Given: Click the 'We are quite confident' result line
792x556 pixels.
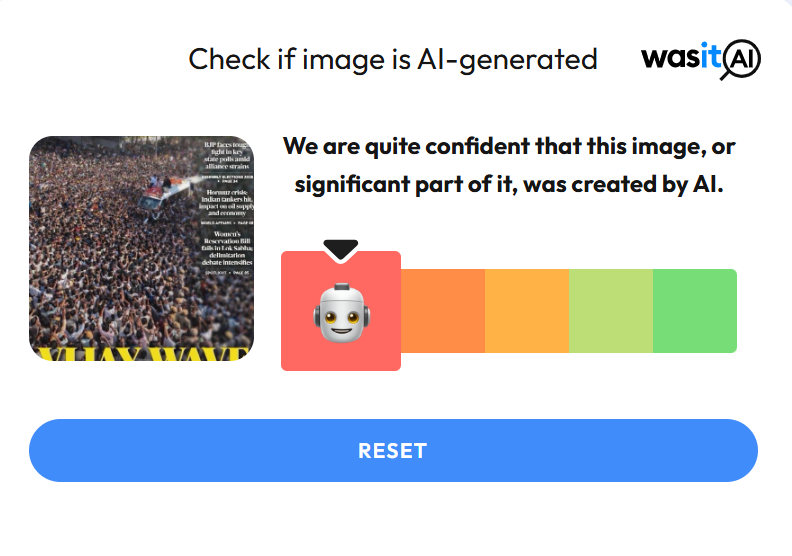Looking at the screenshot, I should tap(509, 146).
